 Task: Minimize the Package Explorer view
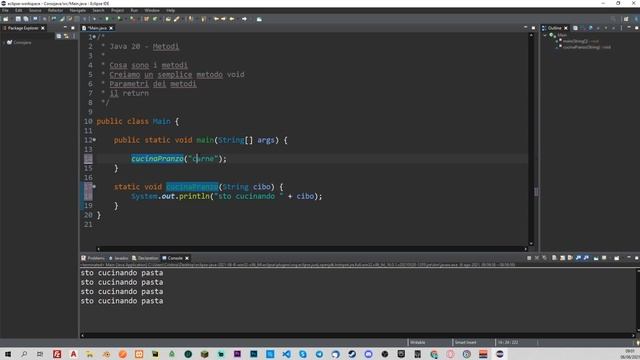65,28
